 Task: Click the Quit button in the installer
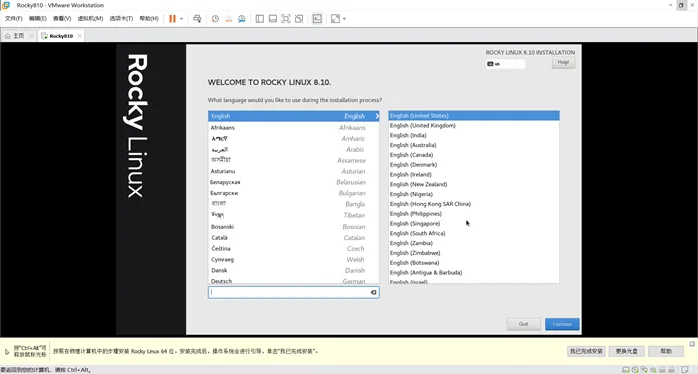pyautogui.click(x=524, y=324)
